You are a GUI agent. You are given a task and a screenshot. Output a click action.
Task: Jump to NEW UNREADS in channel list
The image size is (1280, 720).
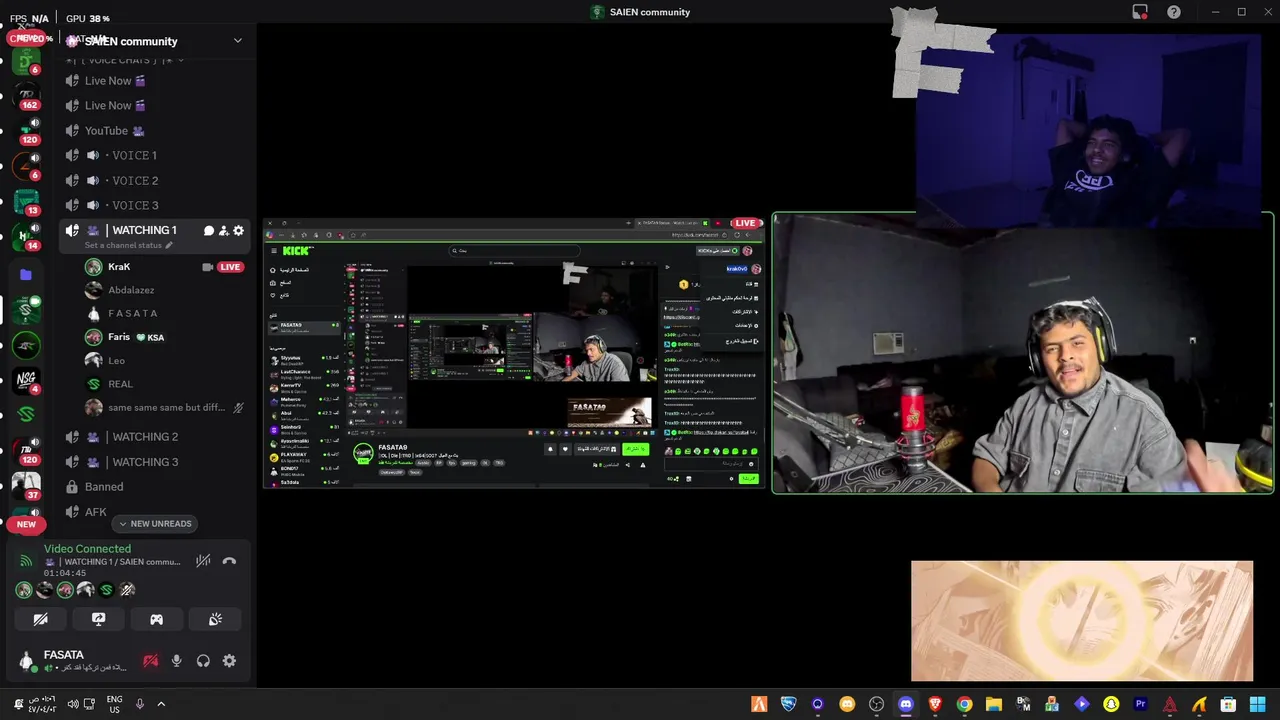point(155,524)
